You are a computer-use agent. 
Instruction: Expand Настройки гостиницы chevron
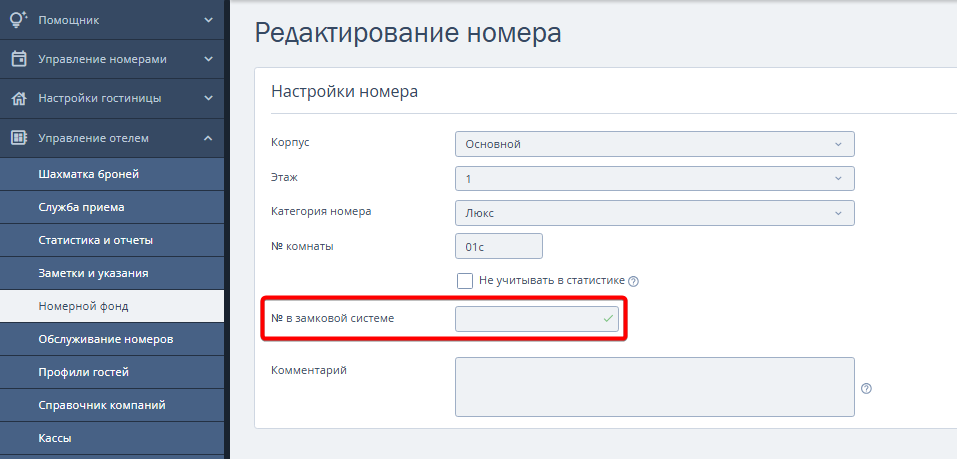point(208,99)
